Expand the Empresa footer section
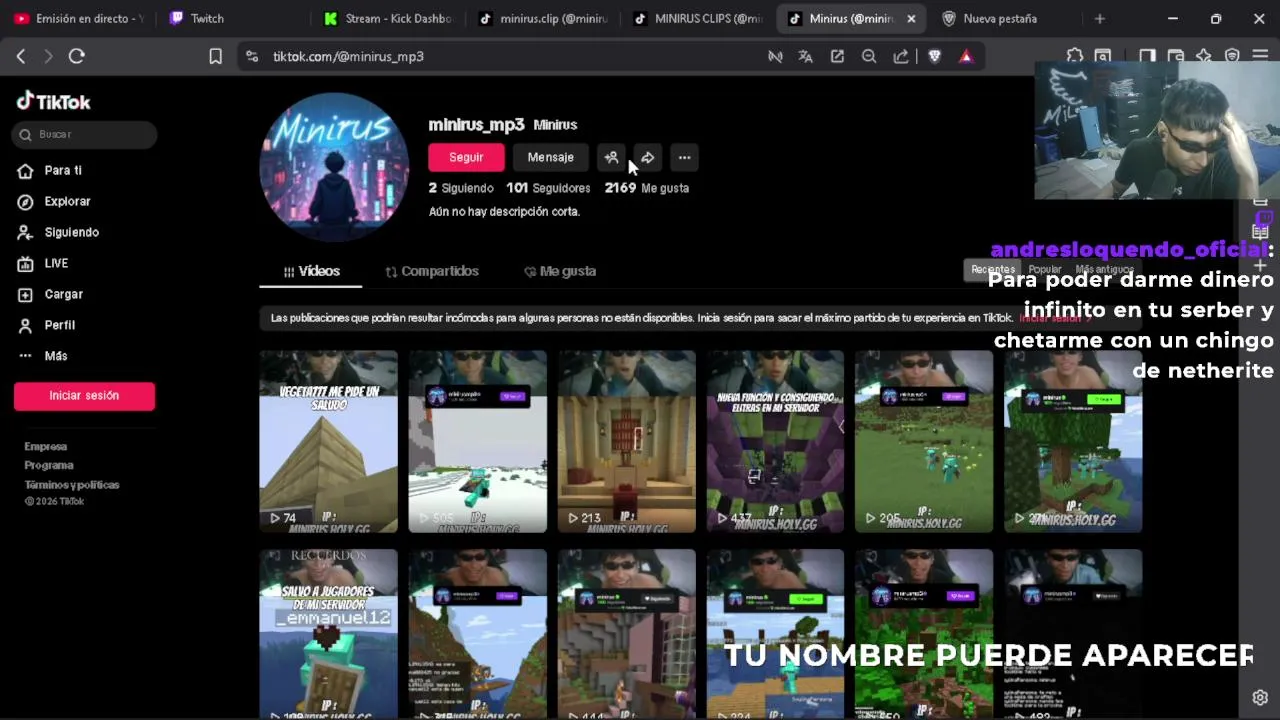This screenshot has width=1280, height=720. (46, 446)
